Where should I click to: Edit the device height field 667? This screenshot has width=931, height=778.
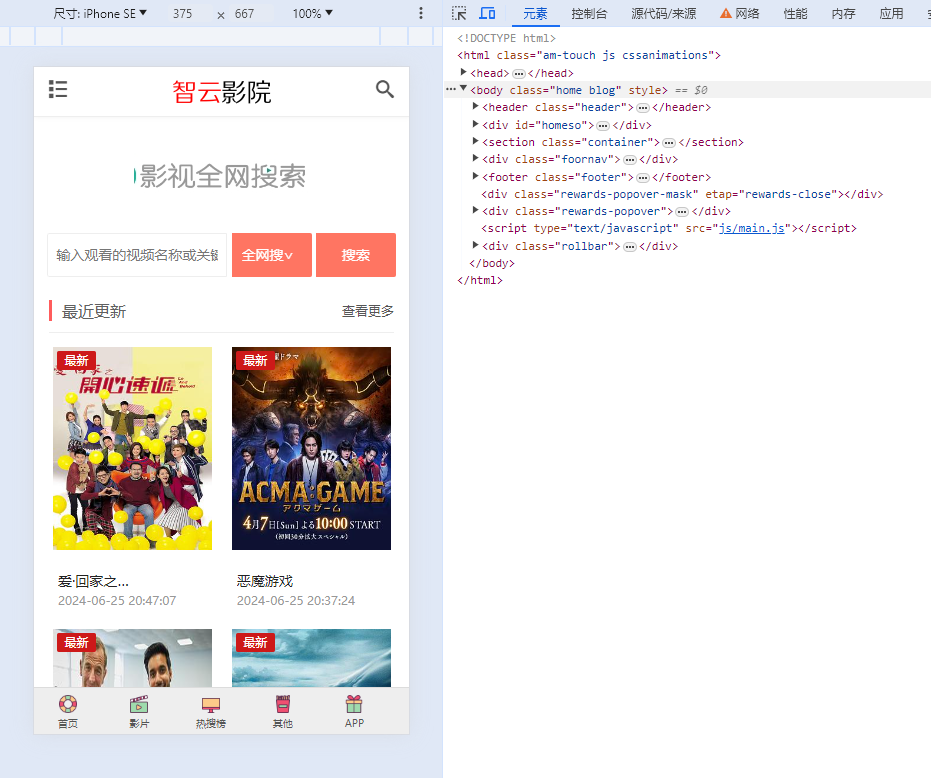tap(245, 13)
